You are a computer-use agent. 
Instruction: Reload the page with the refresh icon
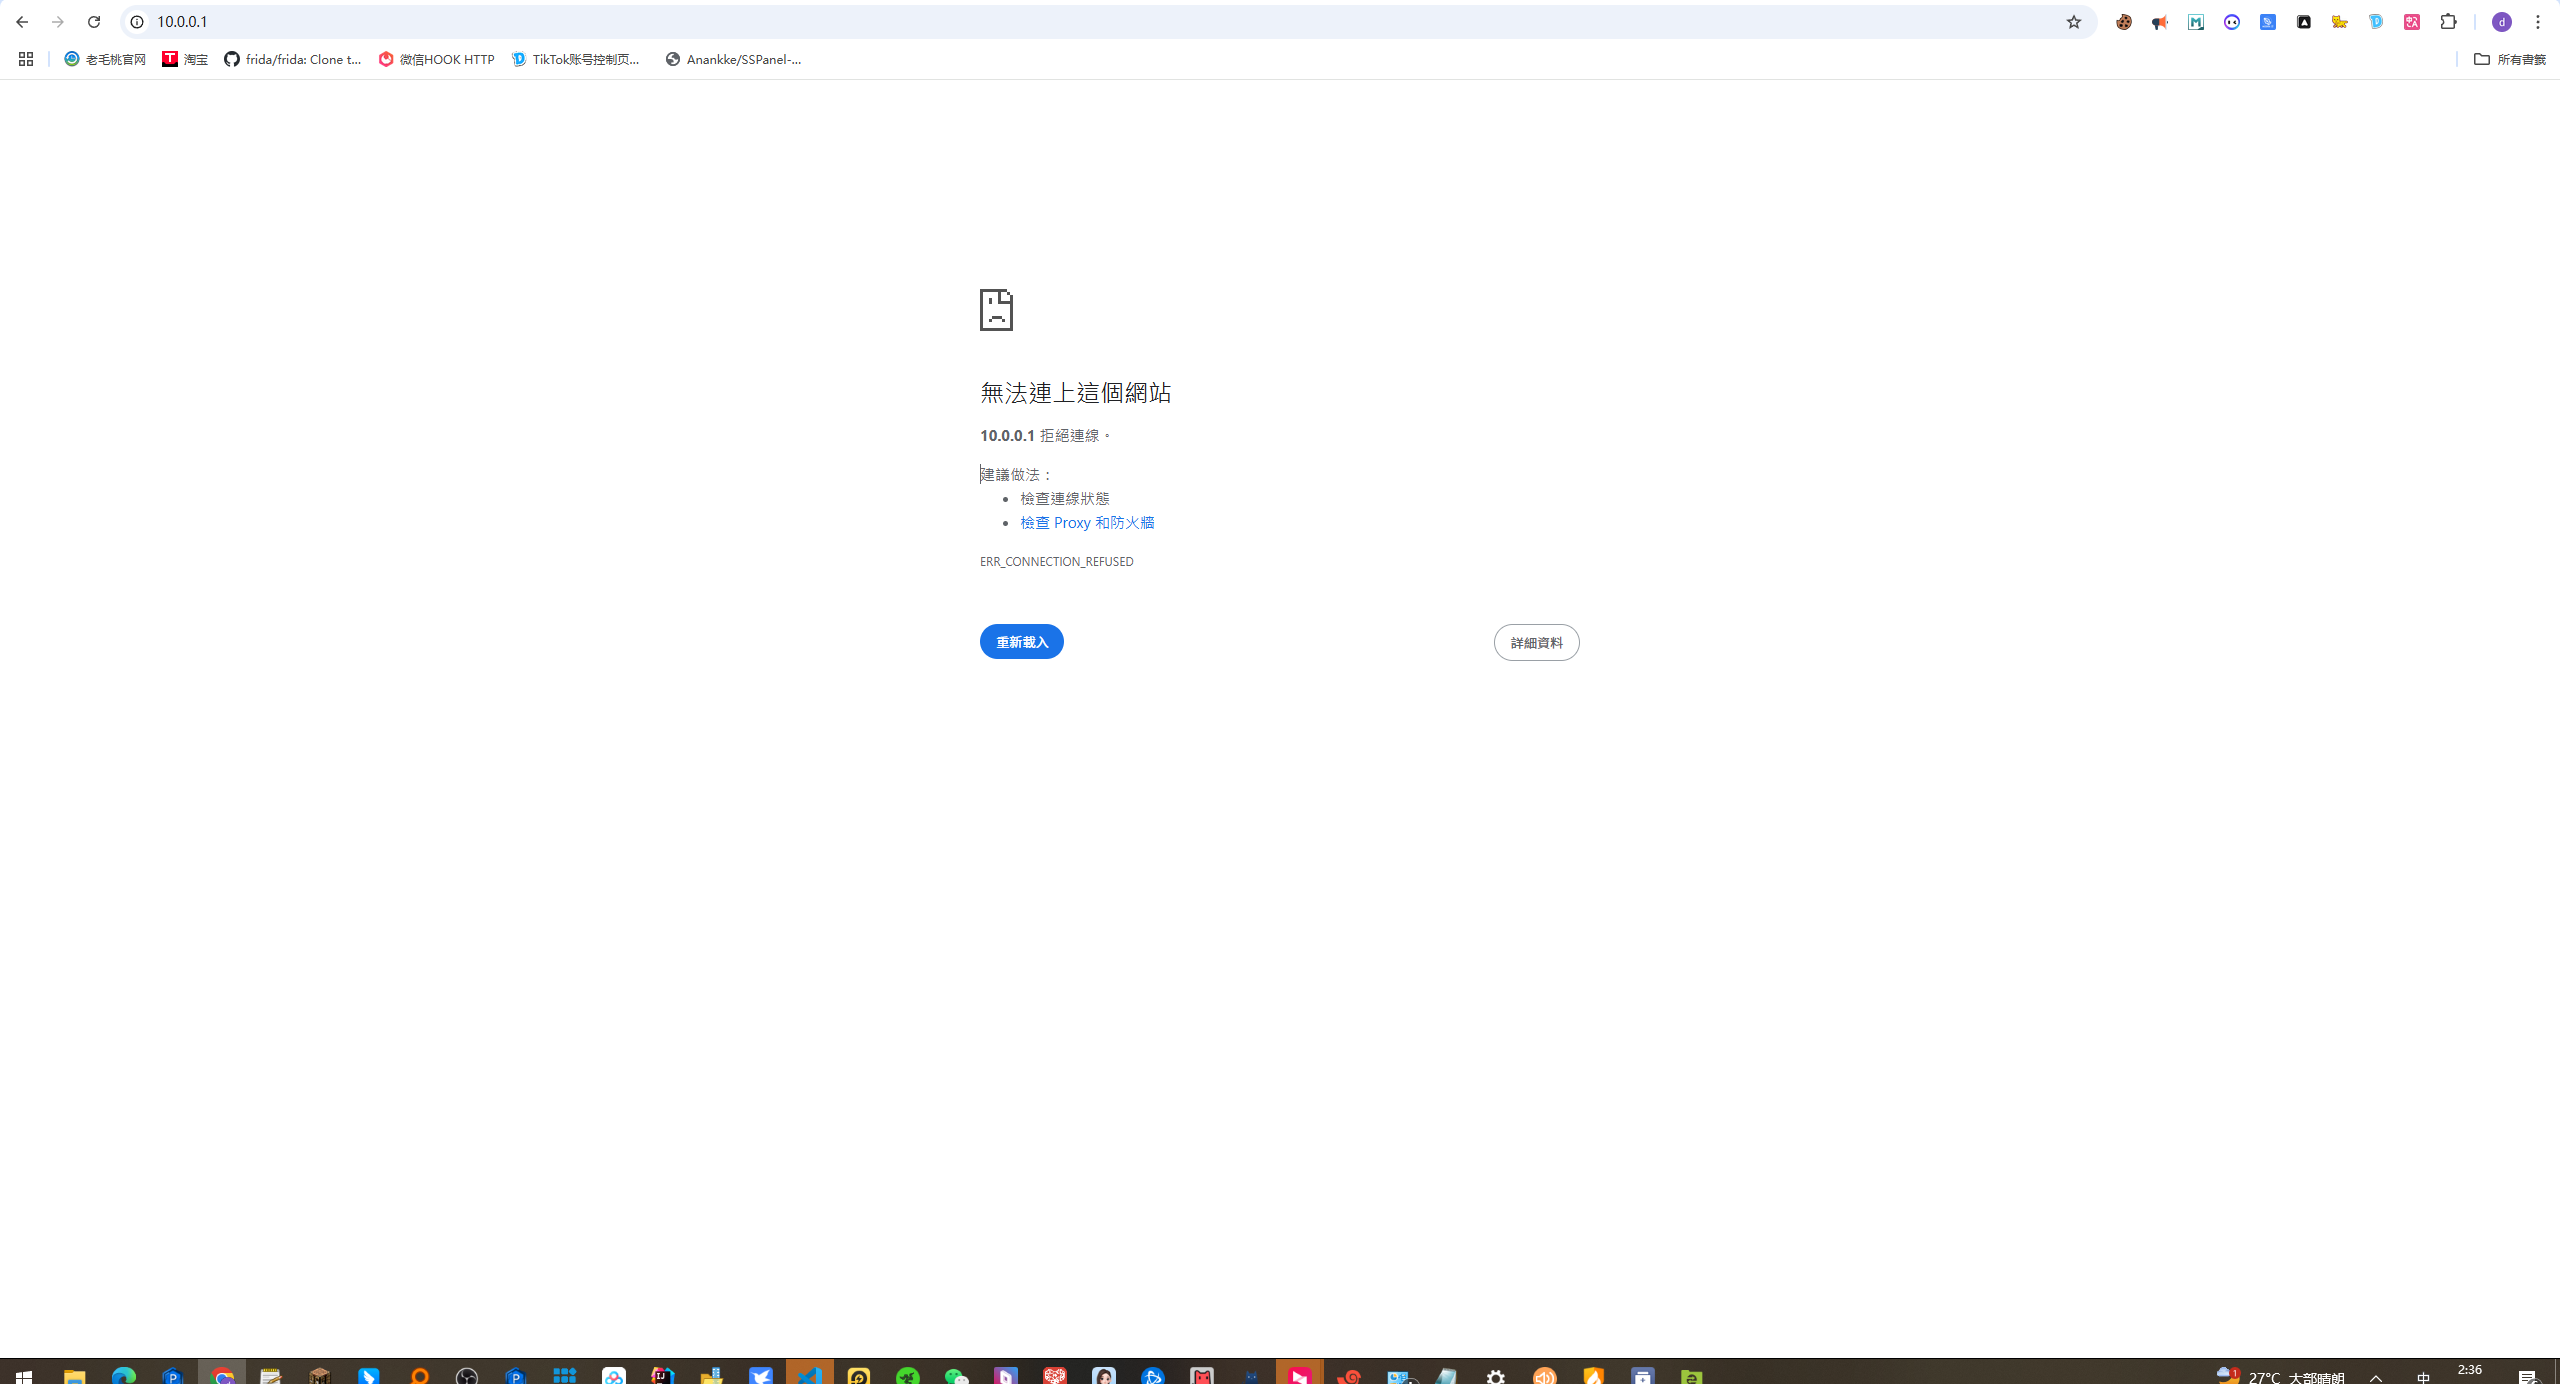pos(94,22)
